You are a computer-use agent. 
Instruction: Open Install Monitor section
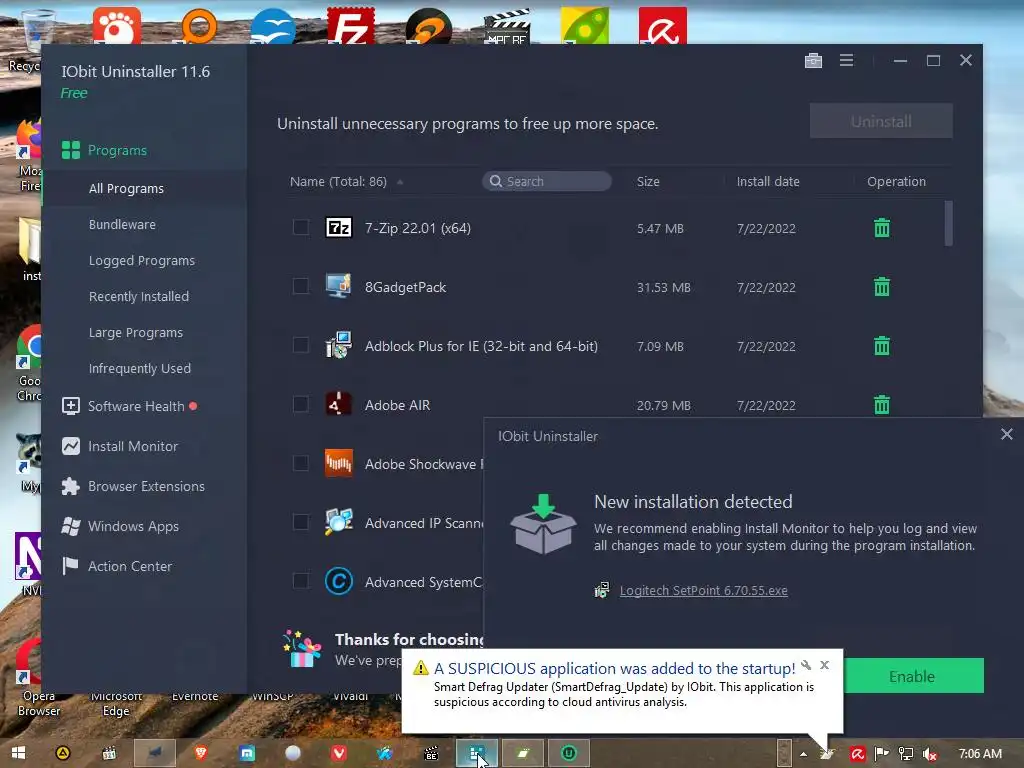[x=120, y=446]
